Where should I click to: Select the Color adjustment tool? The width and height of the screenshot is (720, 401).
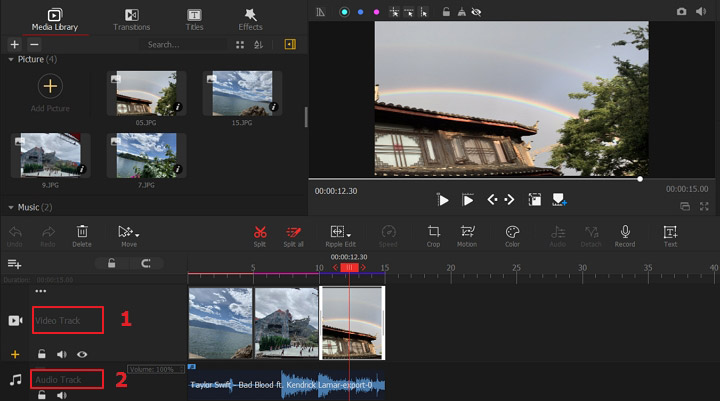512,232
